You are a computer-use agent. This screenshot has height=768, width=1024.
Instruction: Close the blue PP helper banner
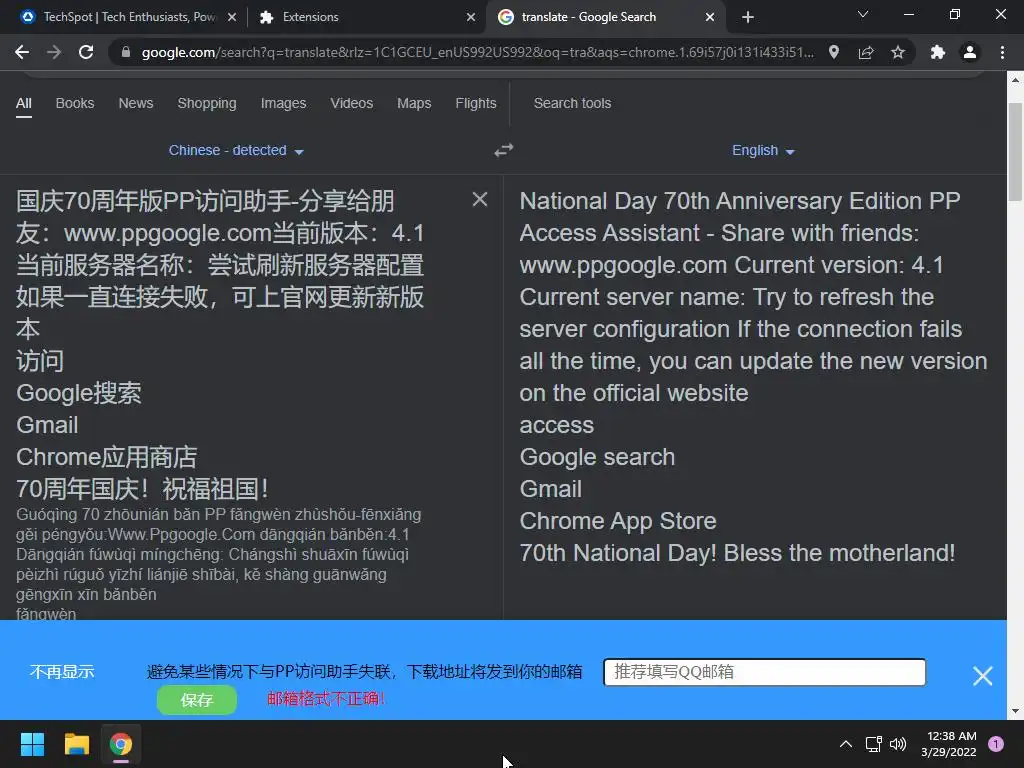point(982,675)
